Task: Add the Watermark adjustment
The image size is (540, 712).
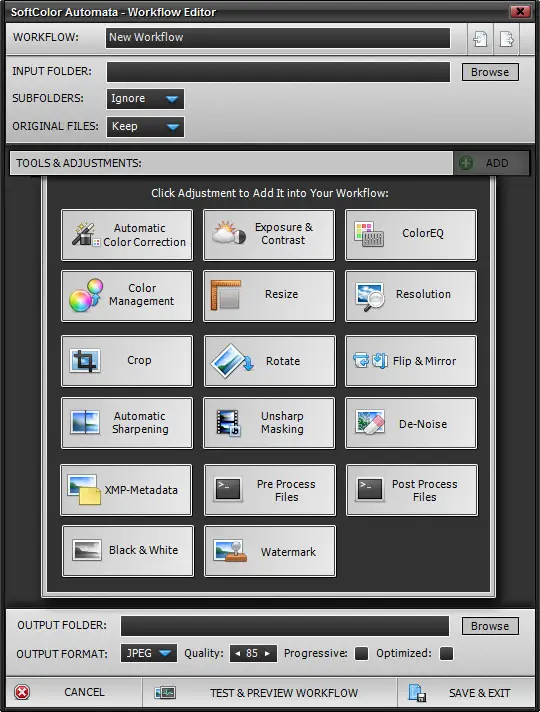Action: (270, 551)
